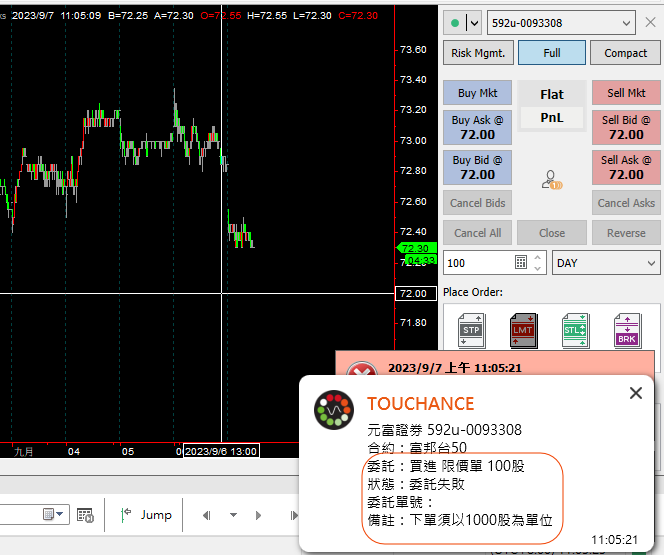Click the Close position button

[552, 233]
